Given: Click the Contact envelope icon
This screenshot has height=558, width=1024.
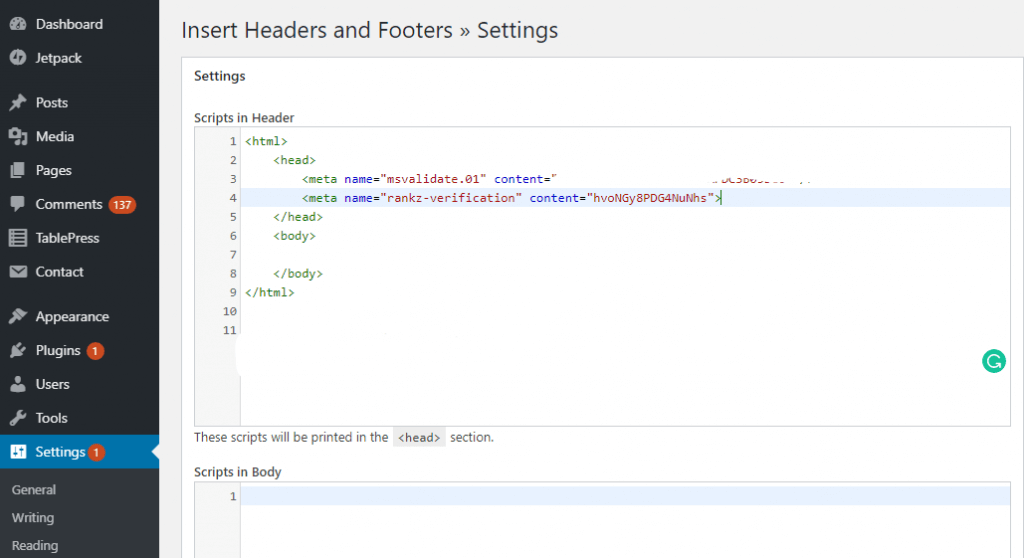Looking at the screenshot, I should [17, 272].
